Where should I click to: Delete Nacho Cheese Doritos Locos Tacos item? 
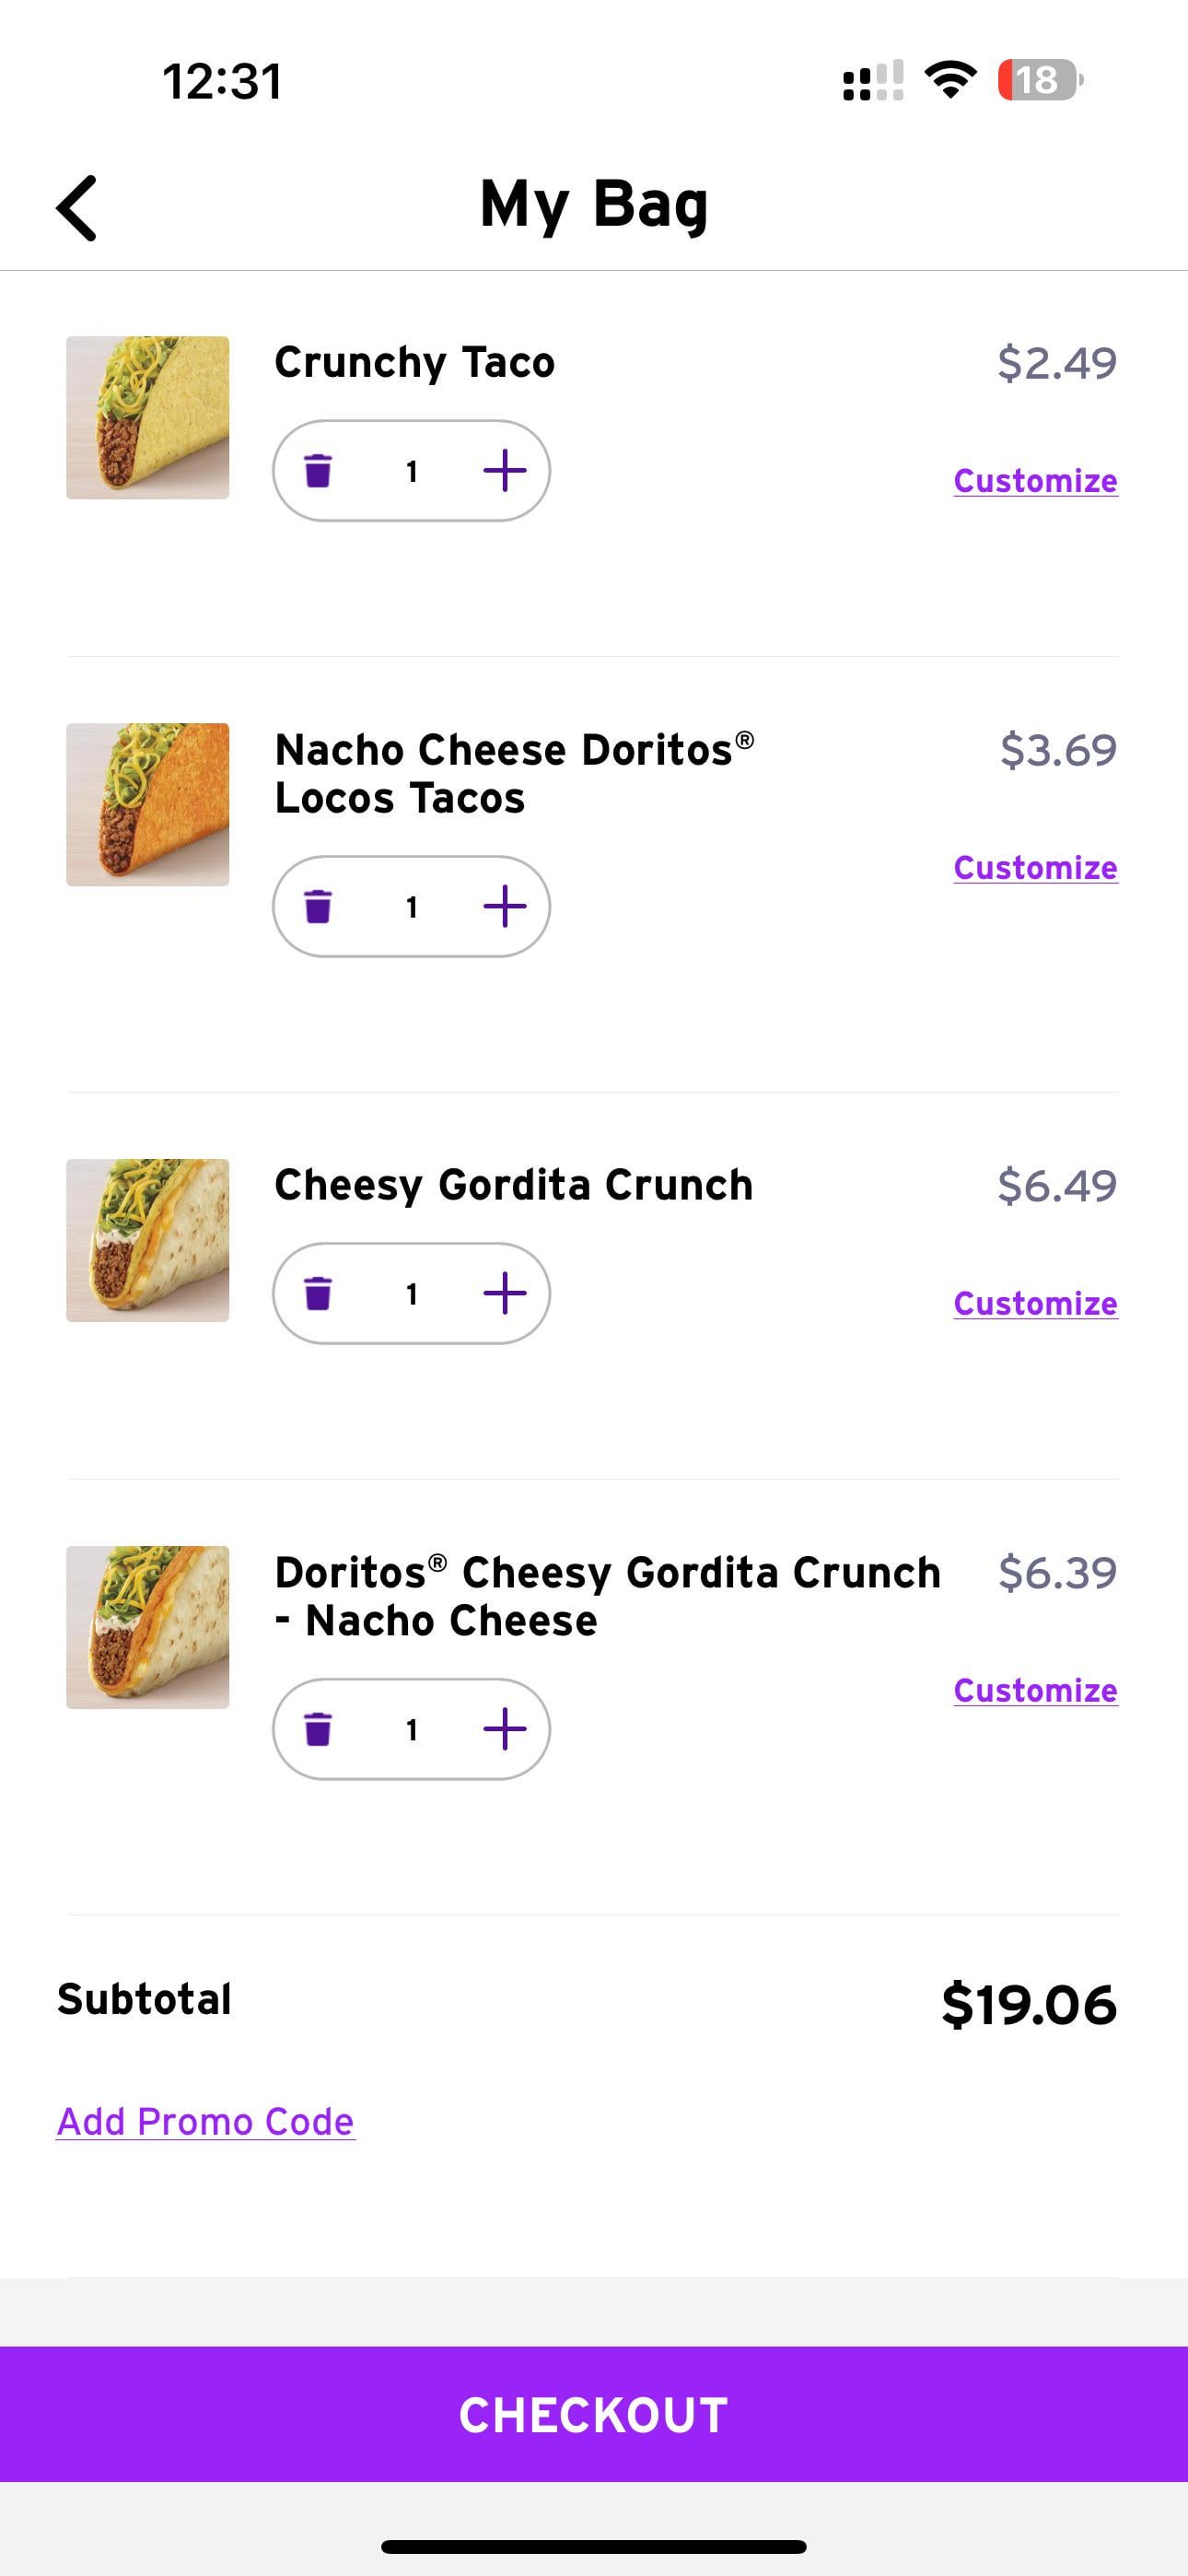point(318,906)
